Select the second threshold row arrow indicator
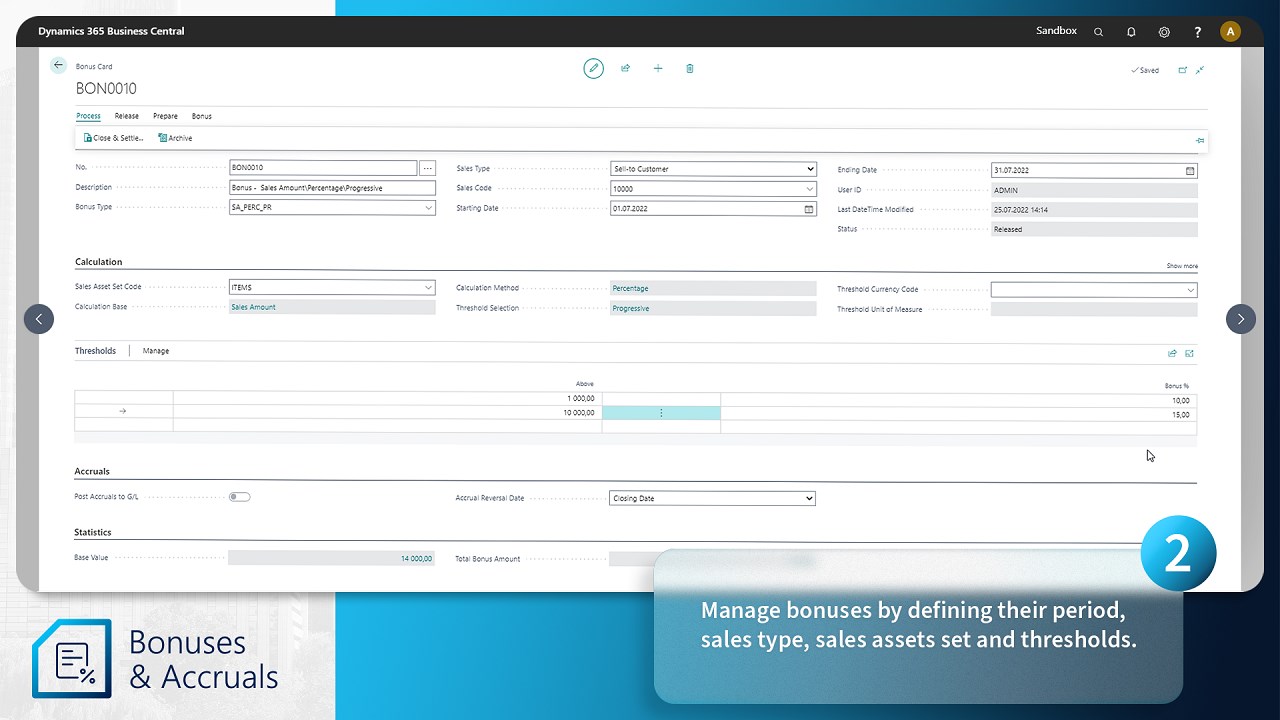 123,412
